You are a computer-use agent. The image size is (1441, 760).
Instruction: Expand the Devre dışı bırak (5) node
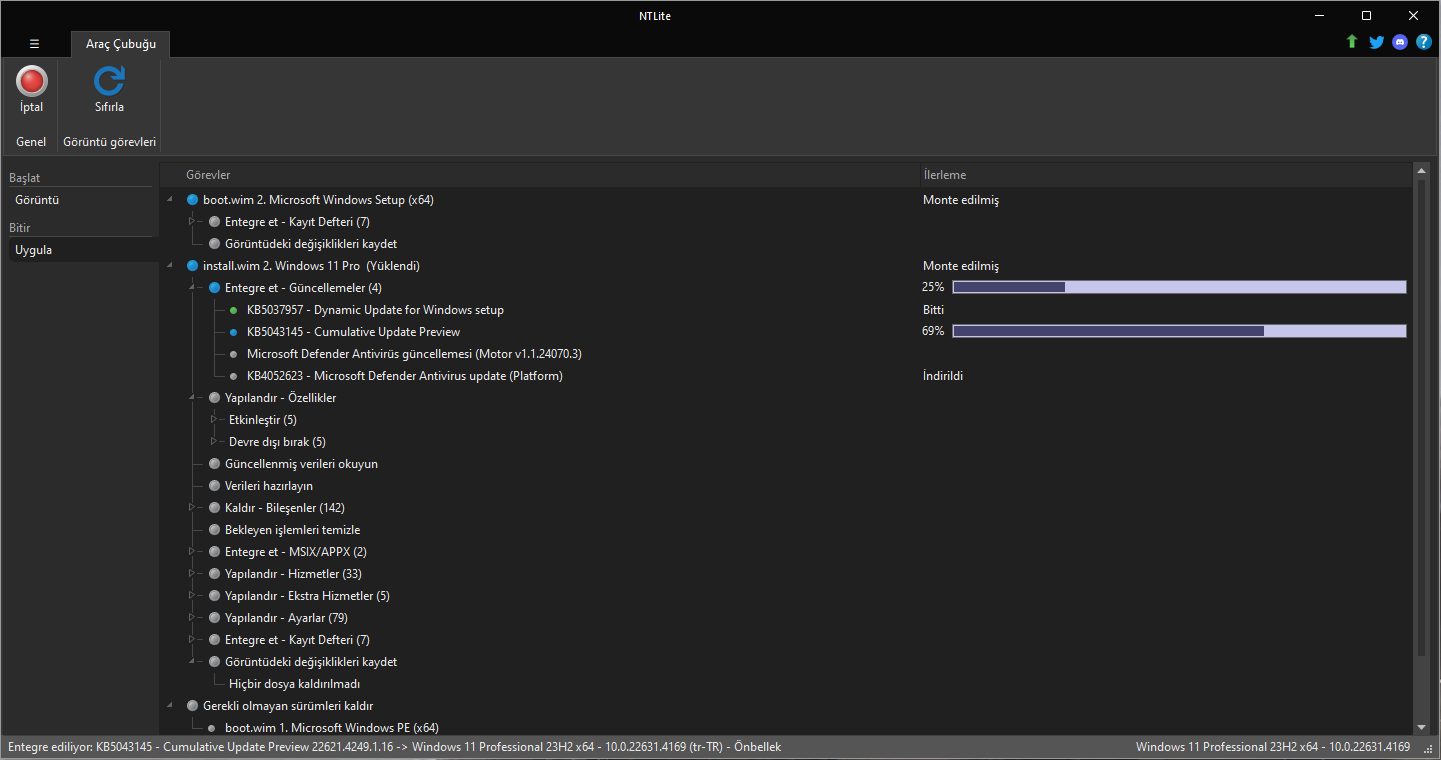[x=214, y=442]
